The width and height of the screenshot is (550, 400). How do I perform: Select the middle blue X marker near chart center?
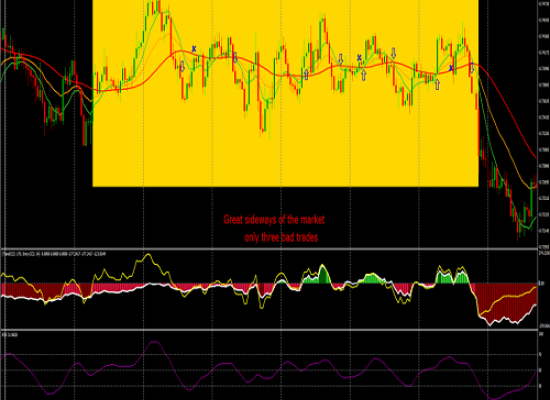click(359, 58)
